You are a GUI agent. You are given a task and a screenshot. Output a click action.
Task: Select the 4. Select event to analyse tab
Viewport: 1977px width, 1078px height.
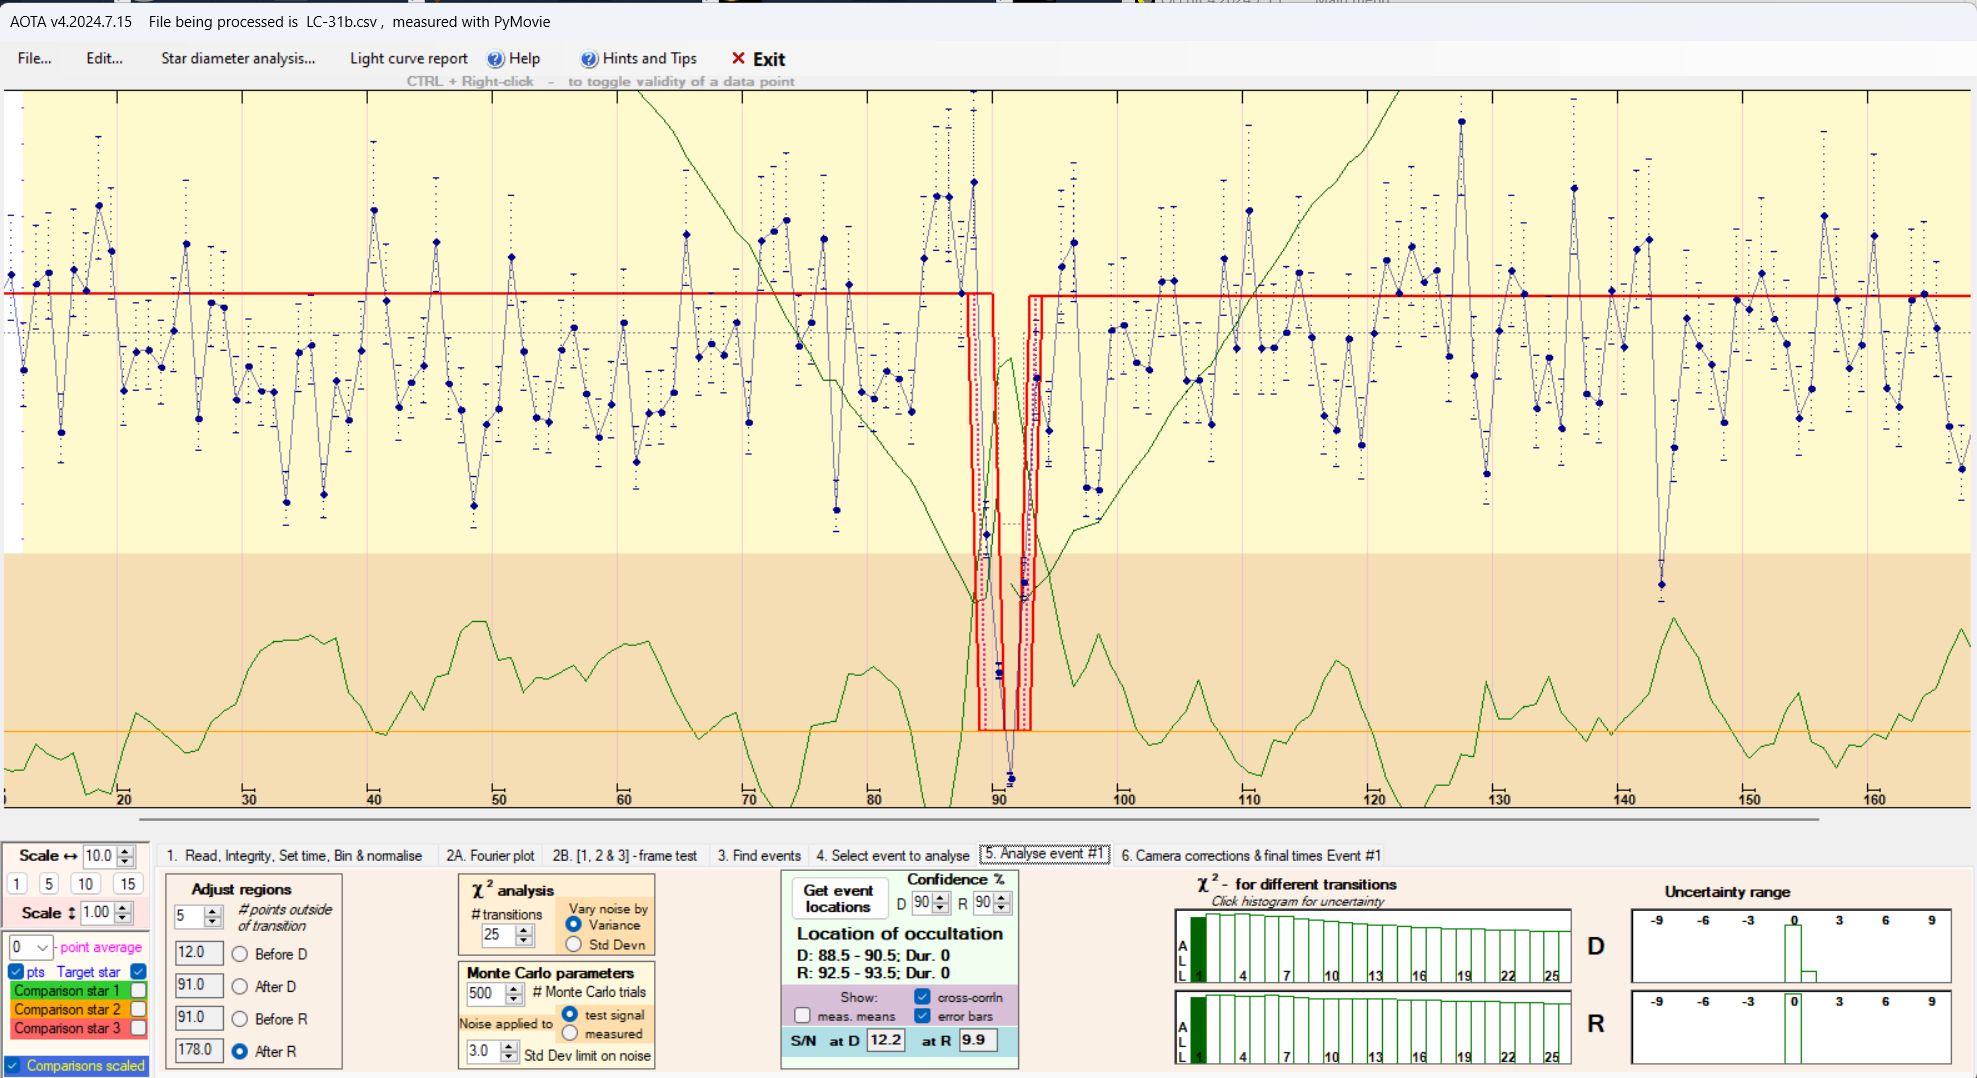click(892, 855)
